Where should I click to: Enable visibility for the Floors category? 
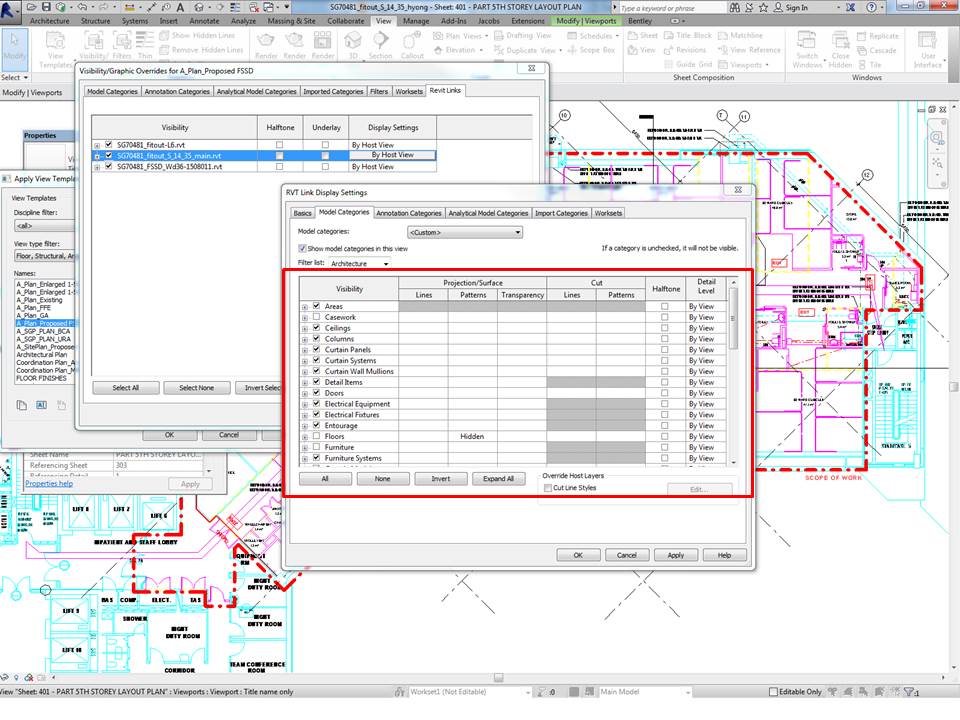tap(315, 436)
